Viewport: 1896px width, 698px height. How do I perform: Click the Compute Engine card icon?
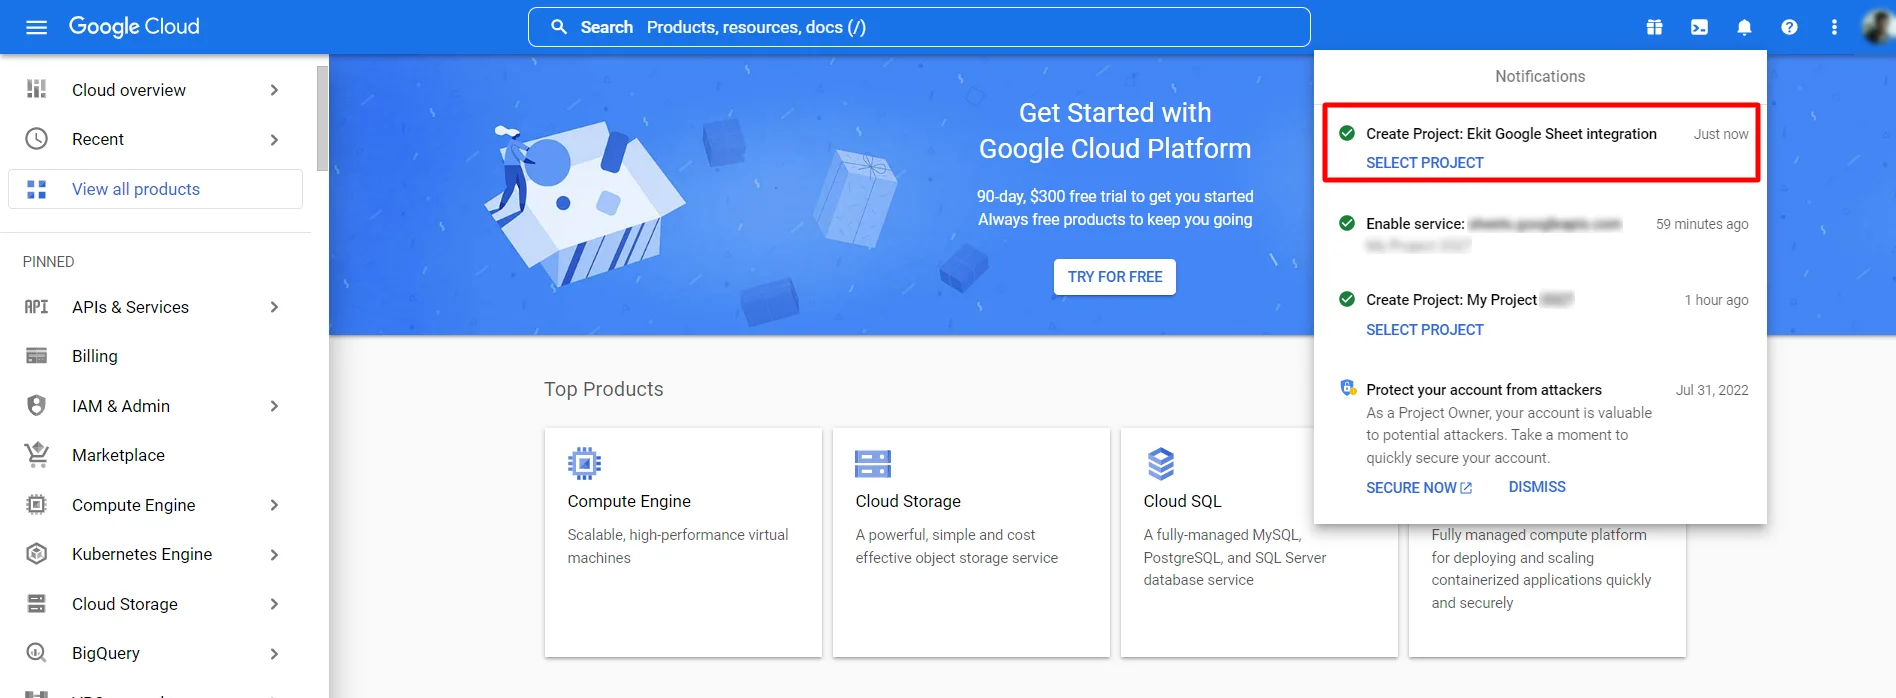[584, 463]
